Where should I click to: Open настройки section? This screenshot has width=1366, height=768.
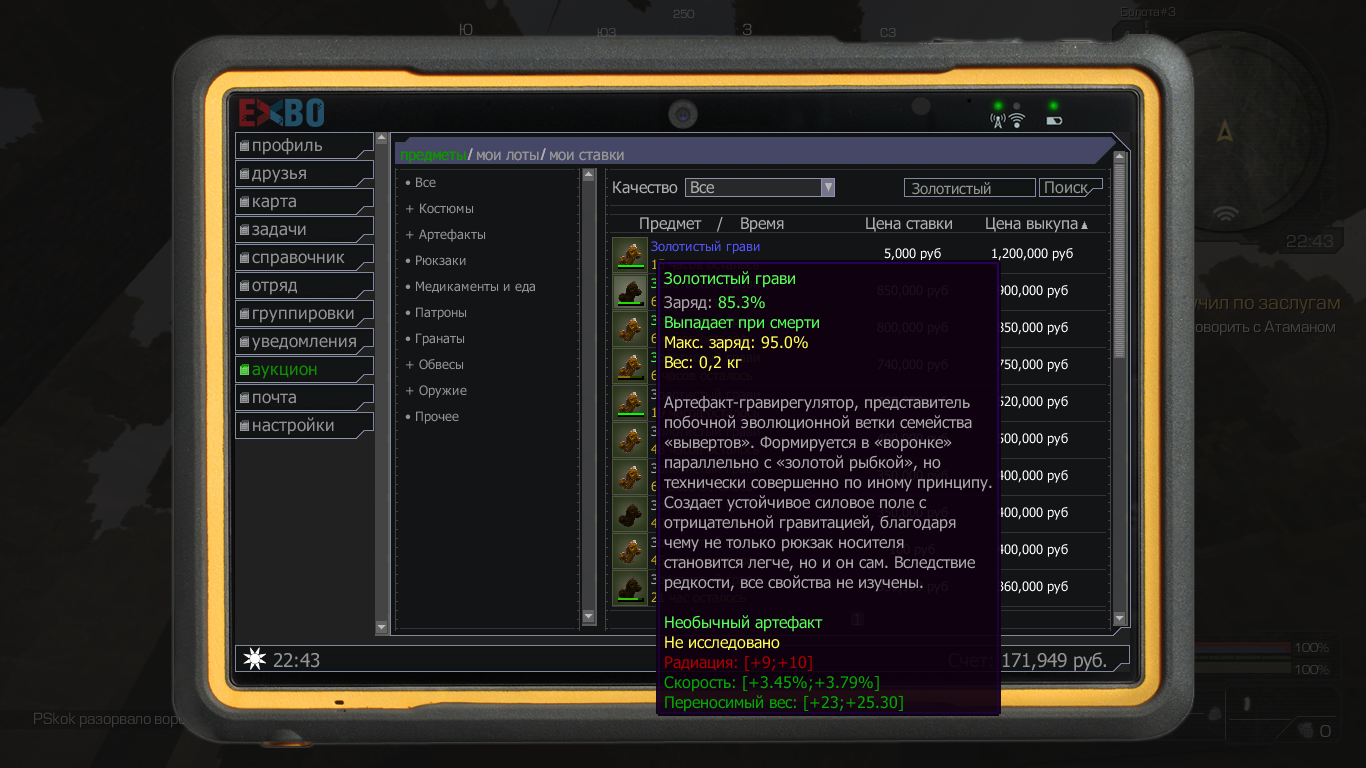[304, 425]
